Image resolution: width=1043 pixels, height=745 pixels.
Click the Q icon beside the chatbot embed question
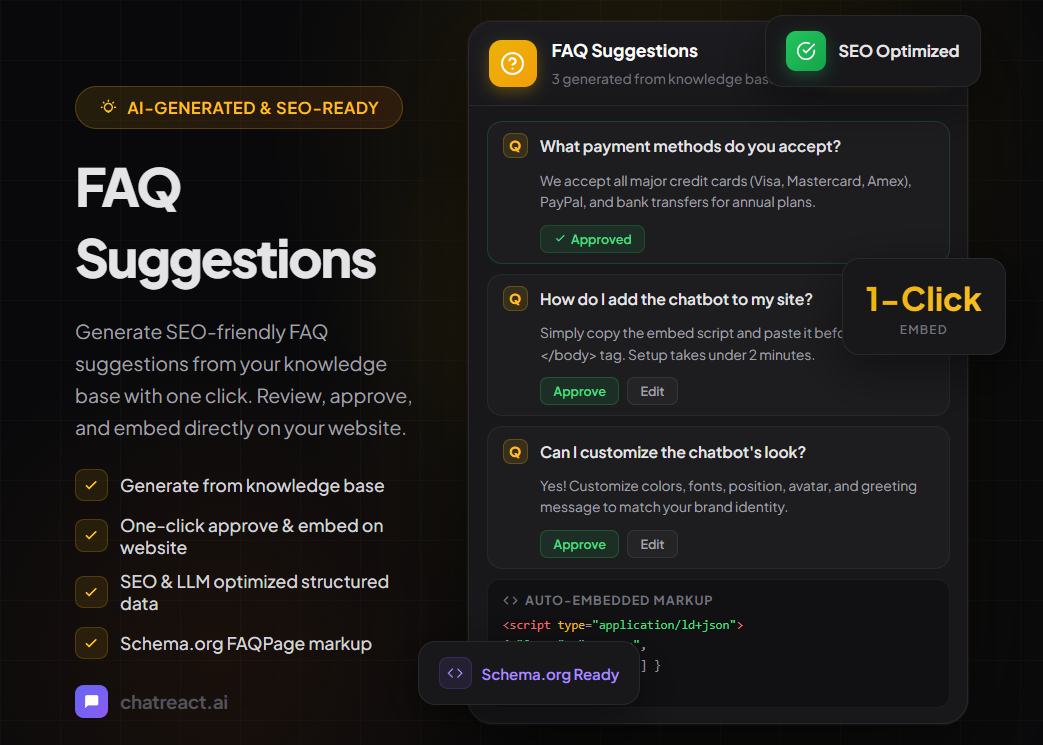click(x=515, y=298)
